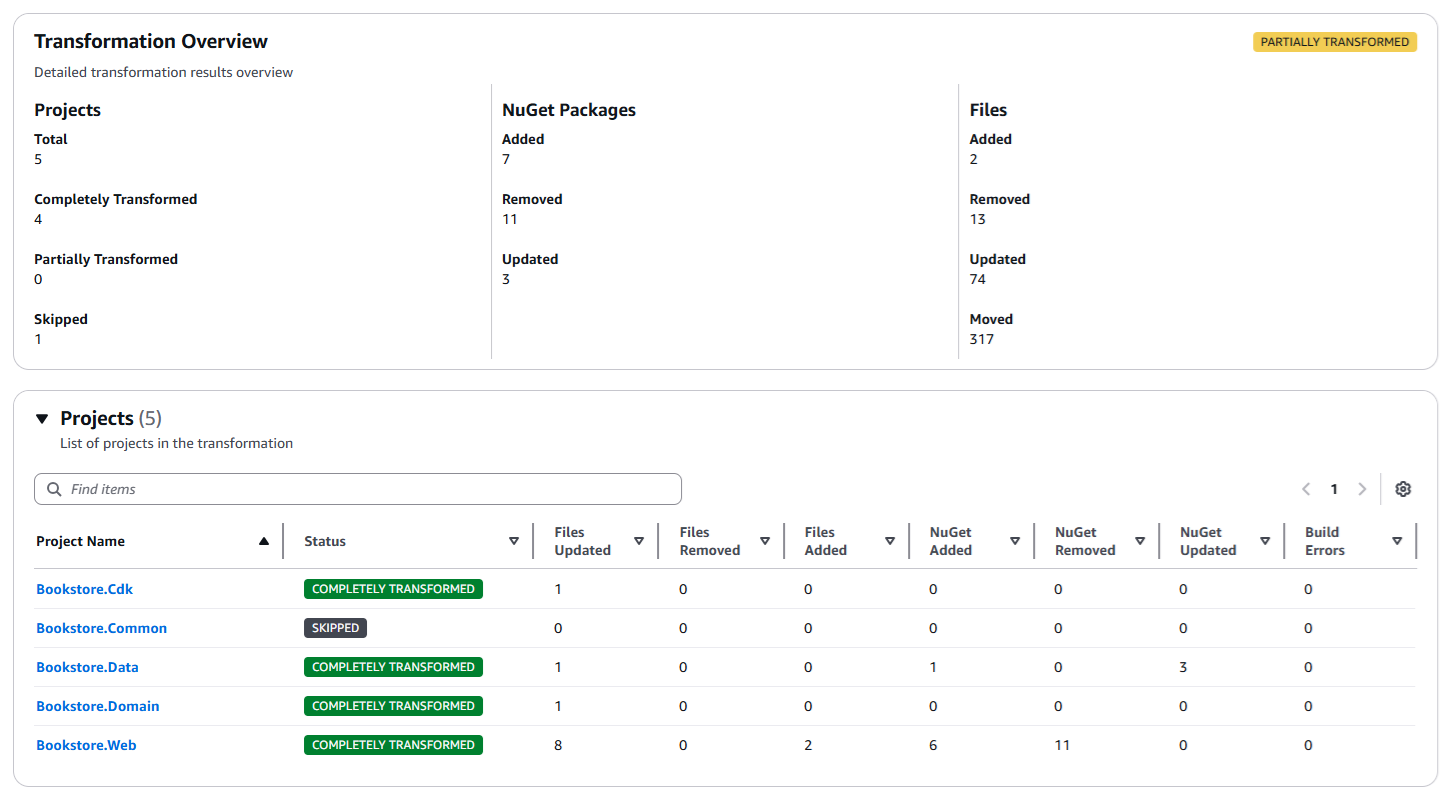This screenshot has width=1449, height=799.
Task: Click the previous page chevron arrow
Action: pos(1306,488)
